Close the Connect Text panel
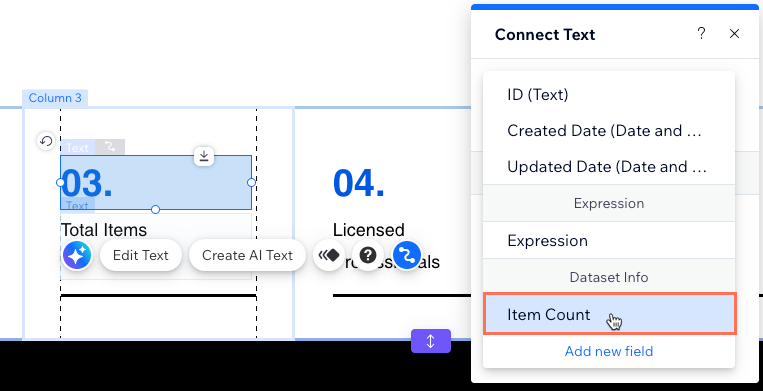The height and width of the screenshot is (391, 763). (x=734, y=34)
